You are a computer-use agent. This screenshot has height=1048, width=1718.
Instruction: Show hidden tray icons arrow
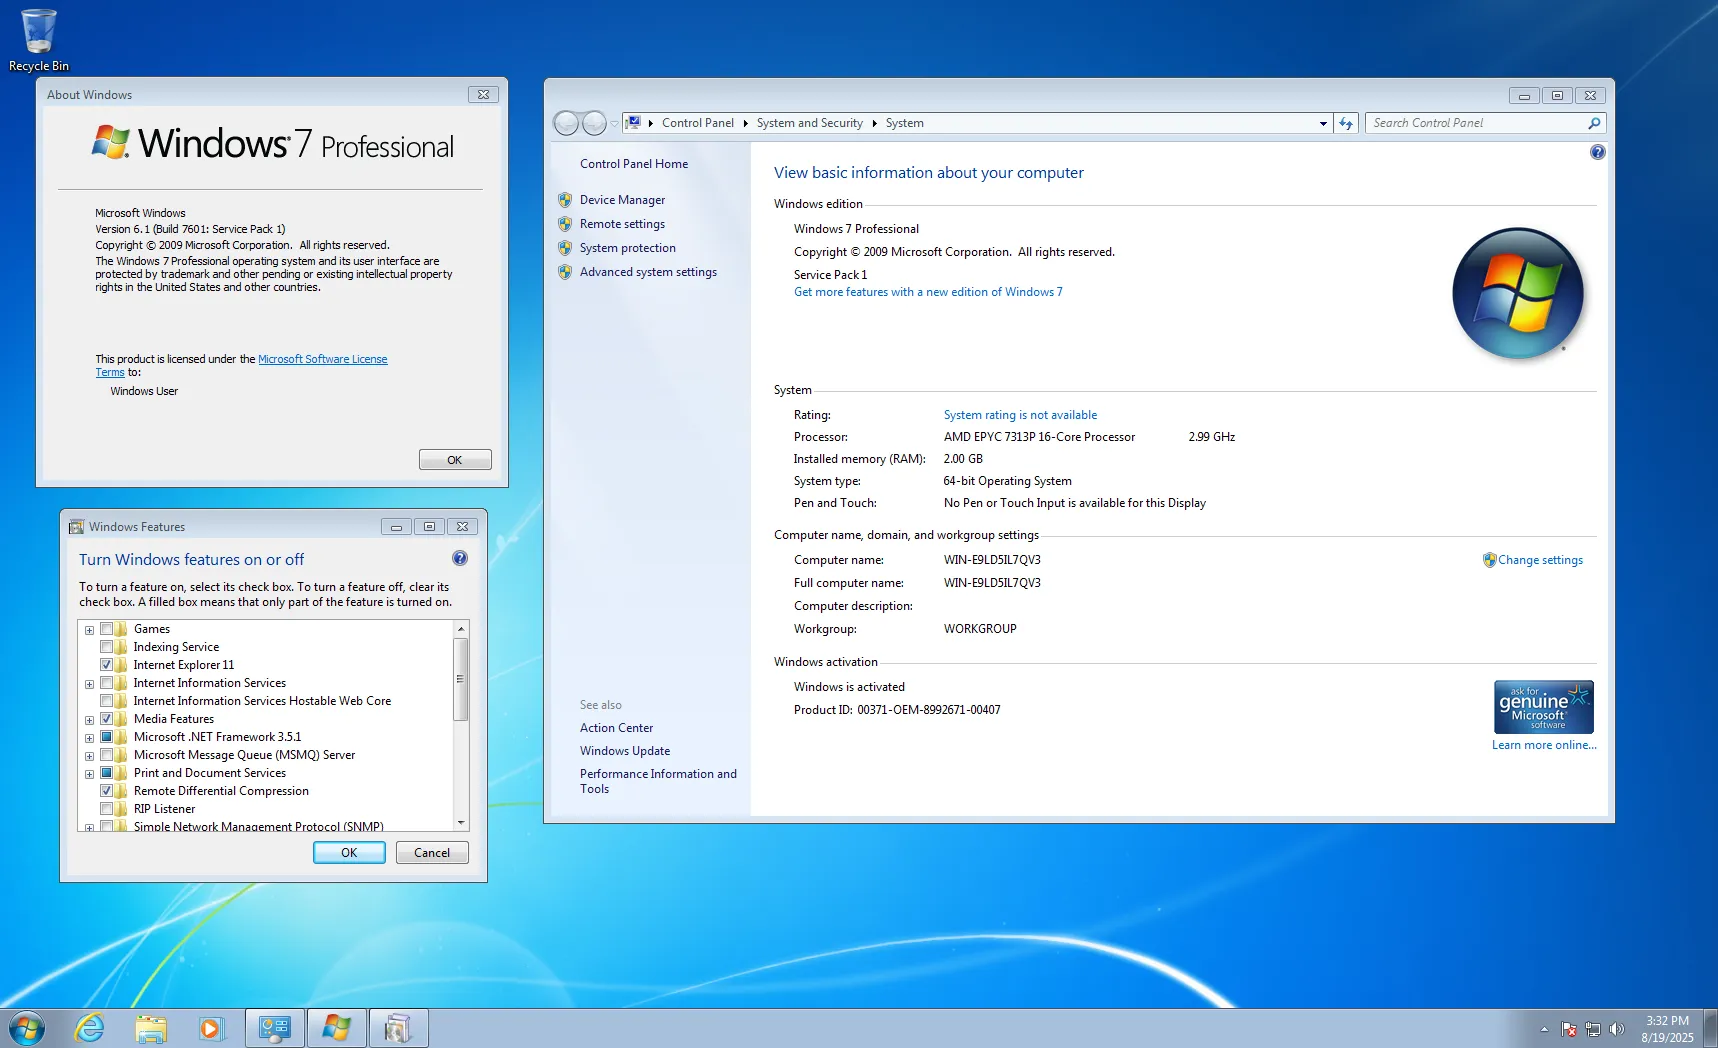1544,1029
